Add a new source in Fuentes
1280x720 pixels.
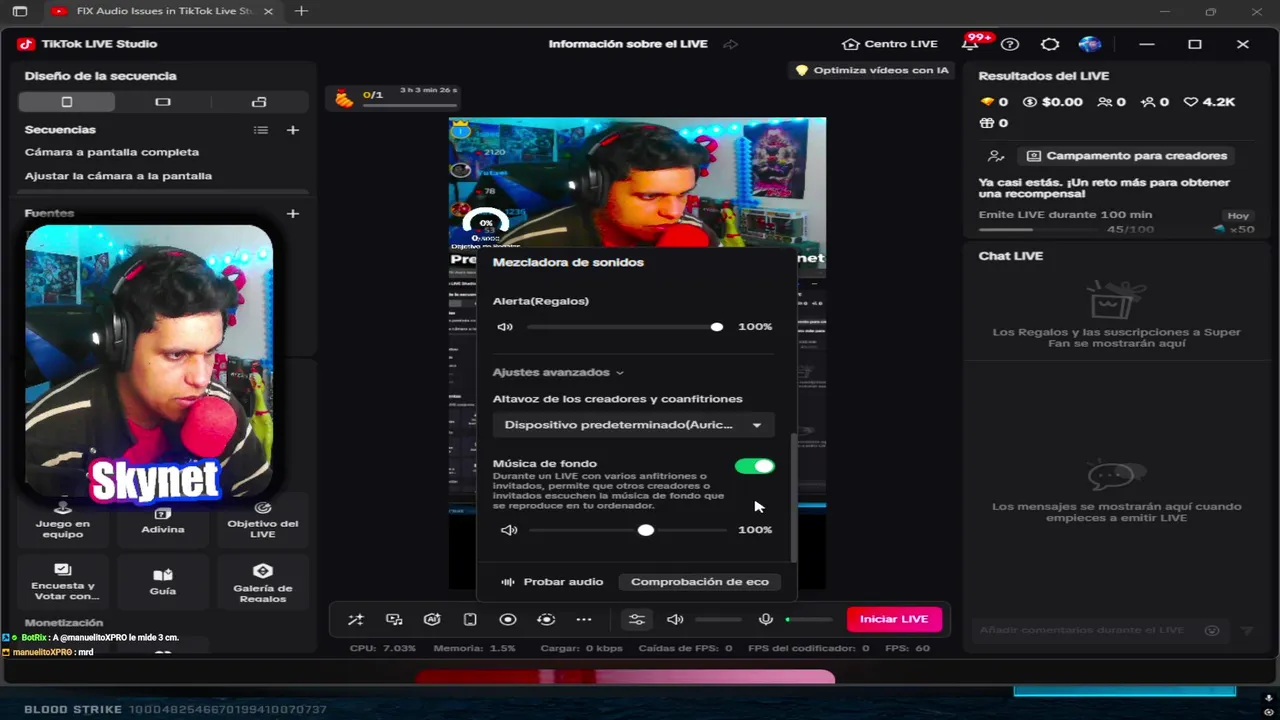(293, 213)
